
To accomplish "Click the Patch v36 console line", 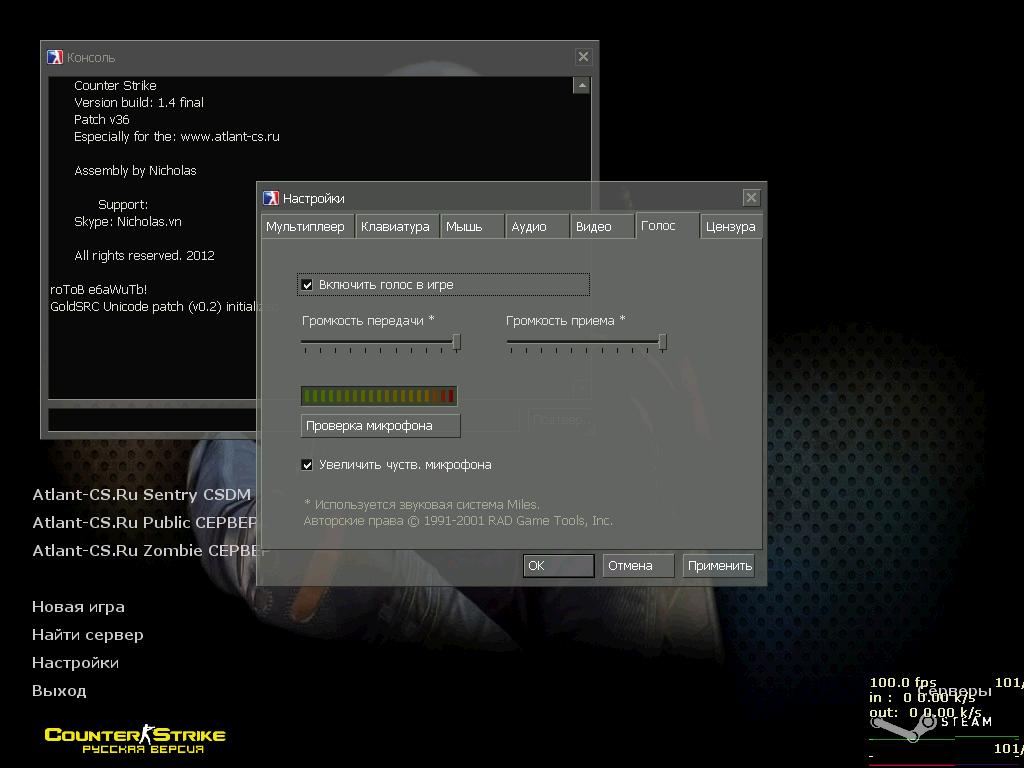I will tap(101, 120).
